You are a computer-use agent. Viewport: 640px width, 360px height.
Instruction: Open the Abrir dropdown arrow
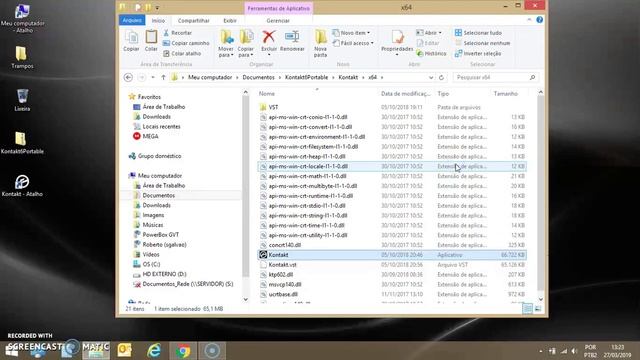pyautogui.click(x=440, y=33)
